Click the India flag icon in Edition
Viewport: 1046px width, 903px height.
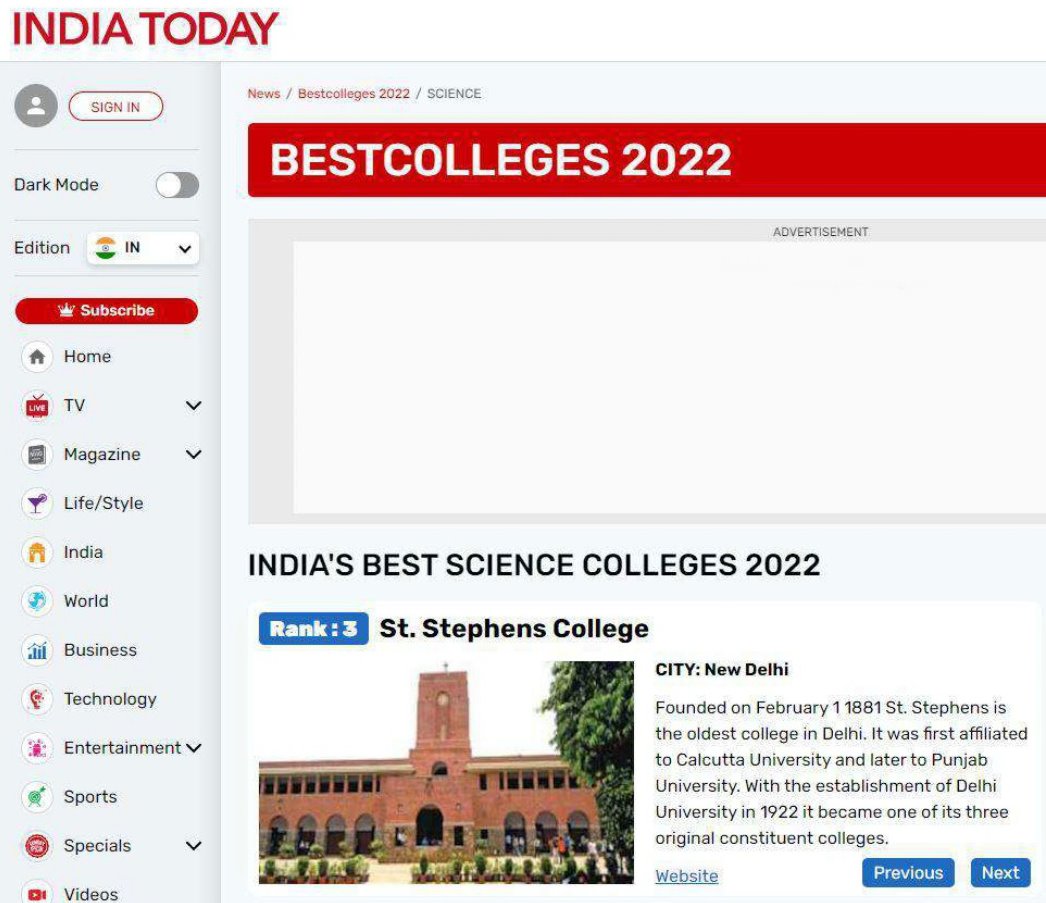click(x=105, y=248)
